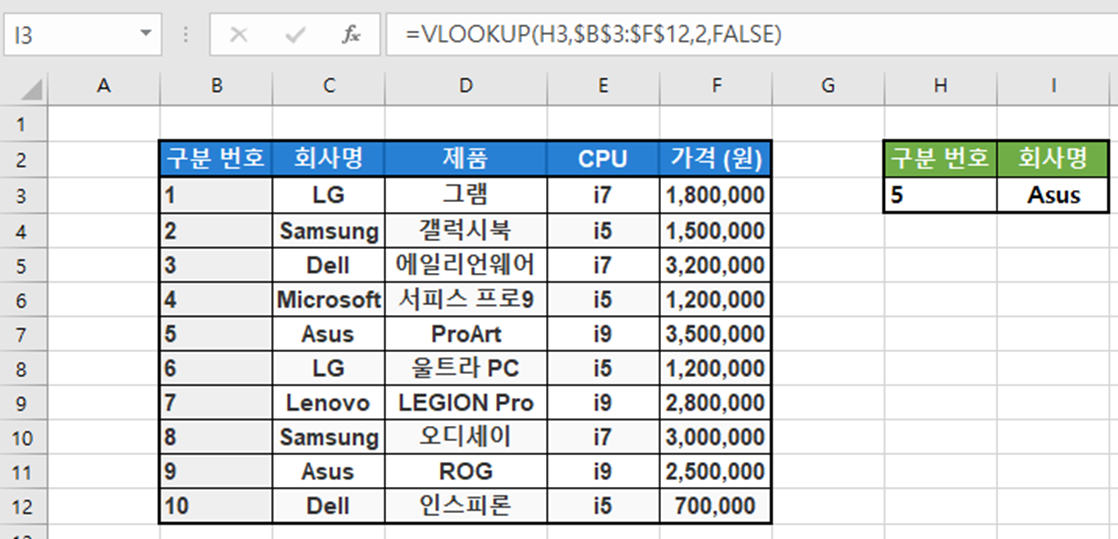Select result cell Asus in I3
The height and width of the screenshot is (539, 1118).
coord(1053,195)
